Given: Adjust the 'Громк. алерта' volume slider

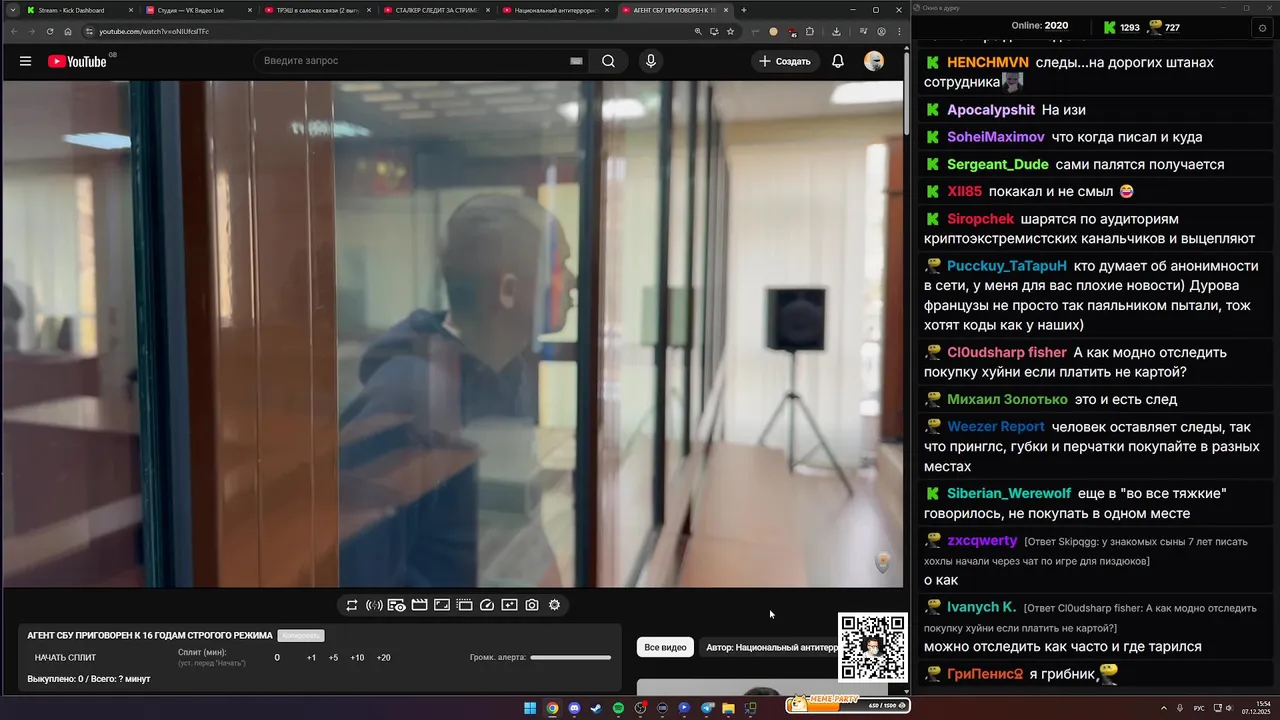Looking at the screenshot, I should coord(570,658).
